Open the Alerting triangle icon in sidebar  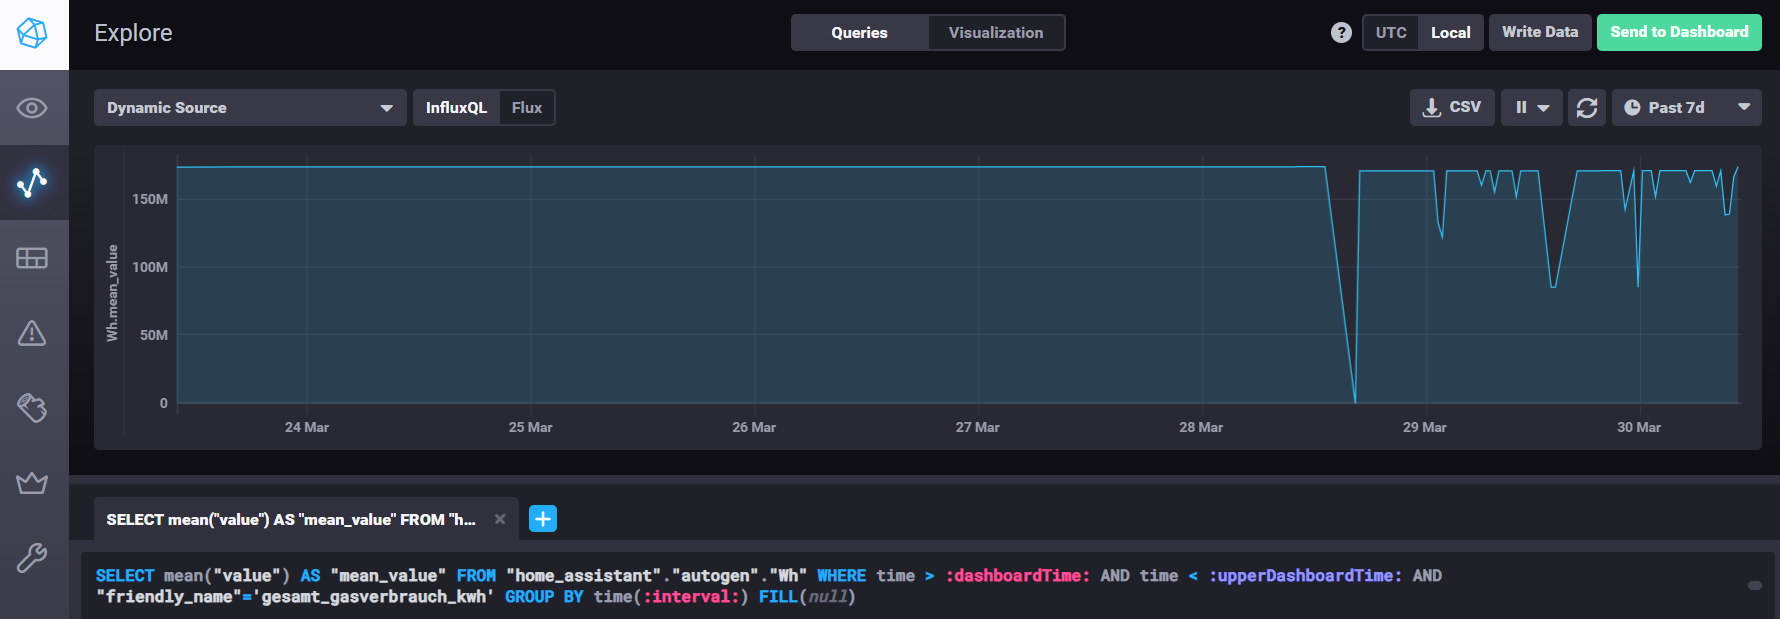tap(32, 333)
